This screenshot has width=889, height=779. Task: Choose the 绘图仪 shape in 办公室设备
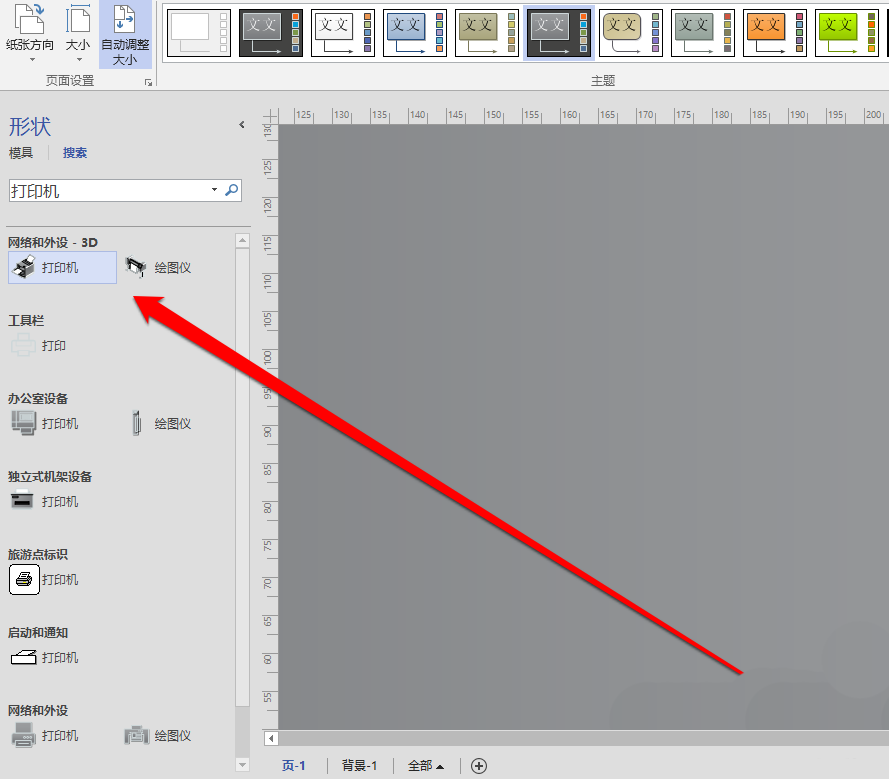click(160, 423)
